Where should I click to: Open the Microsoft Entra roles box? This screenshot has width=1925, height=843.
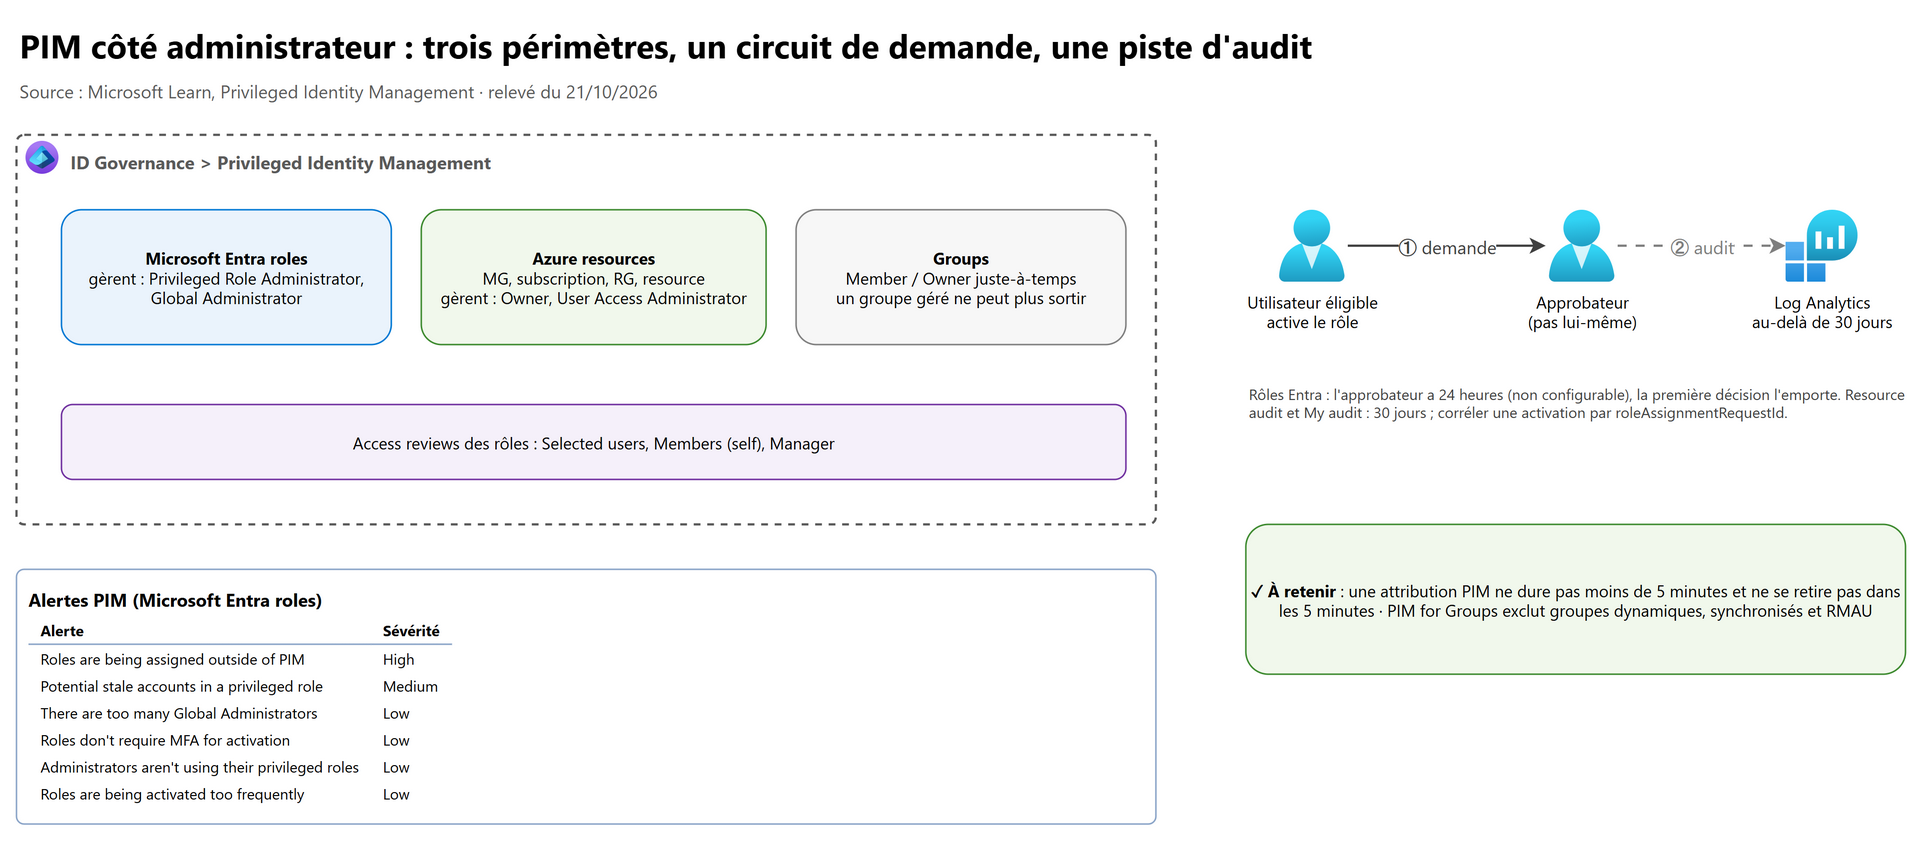226,277
